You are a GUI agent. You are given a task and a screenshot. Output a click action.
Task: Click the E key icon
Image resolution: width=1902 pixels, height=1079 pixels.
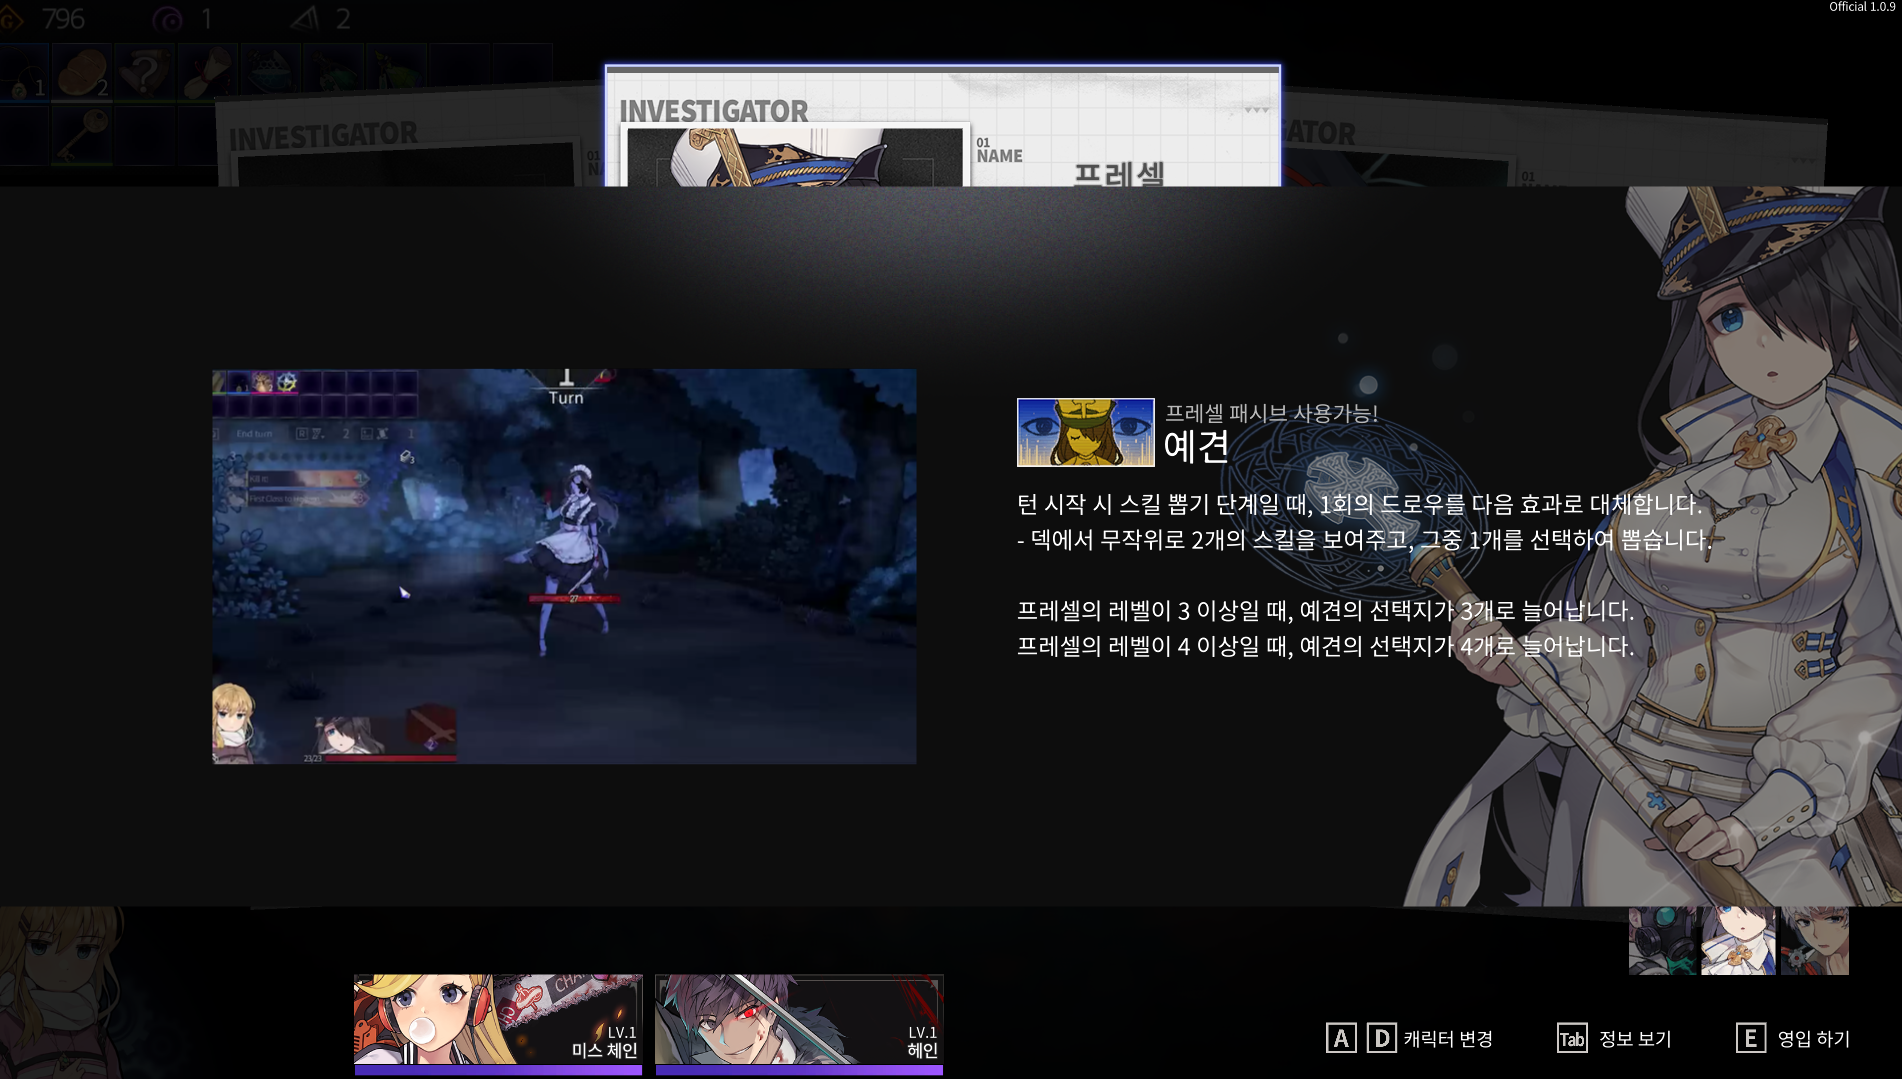pos(1751,1038)
